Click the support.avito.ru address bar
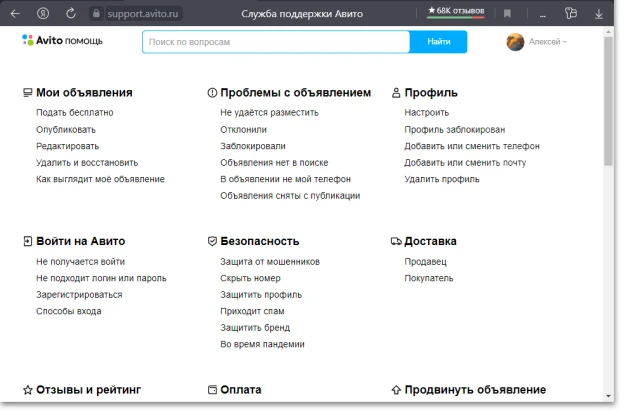This screenshot has width=624, height=412. (x=143, y=14)
